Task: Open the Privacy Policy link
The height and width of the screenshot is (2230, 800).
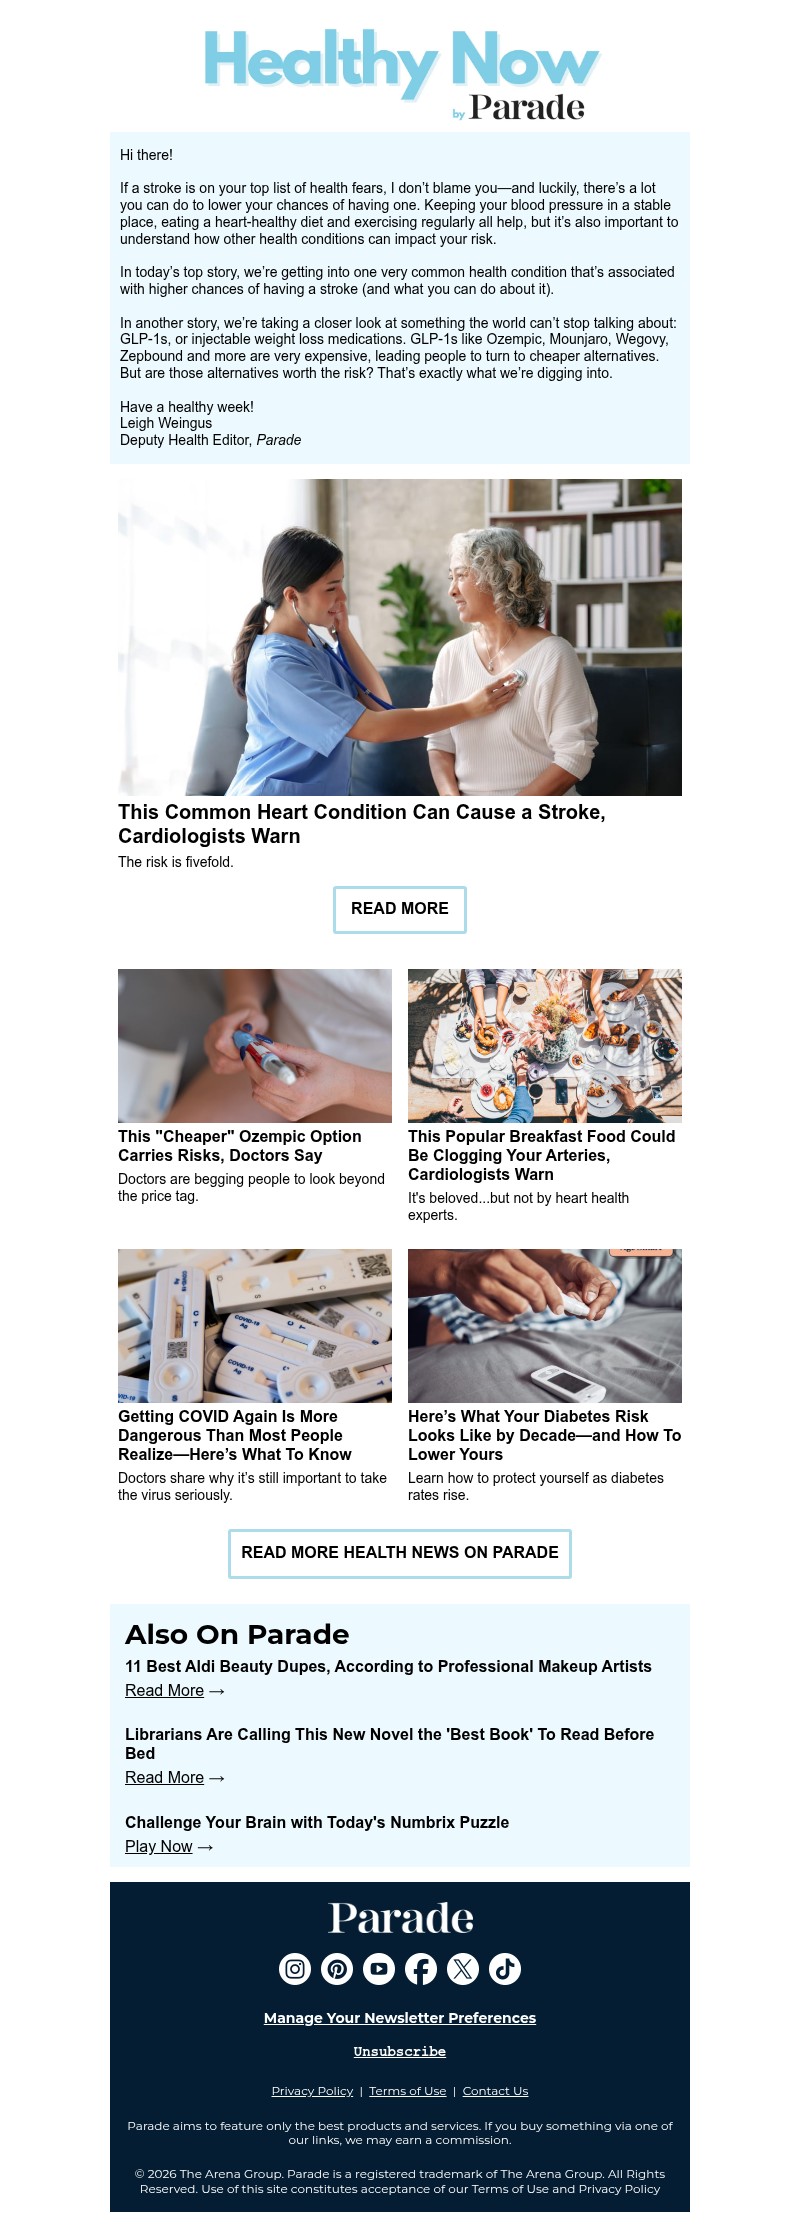Action: [312, 2090]
